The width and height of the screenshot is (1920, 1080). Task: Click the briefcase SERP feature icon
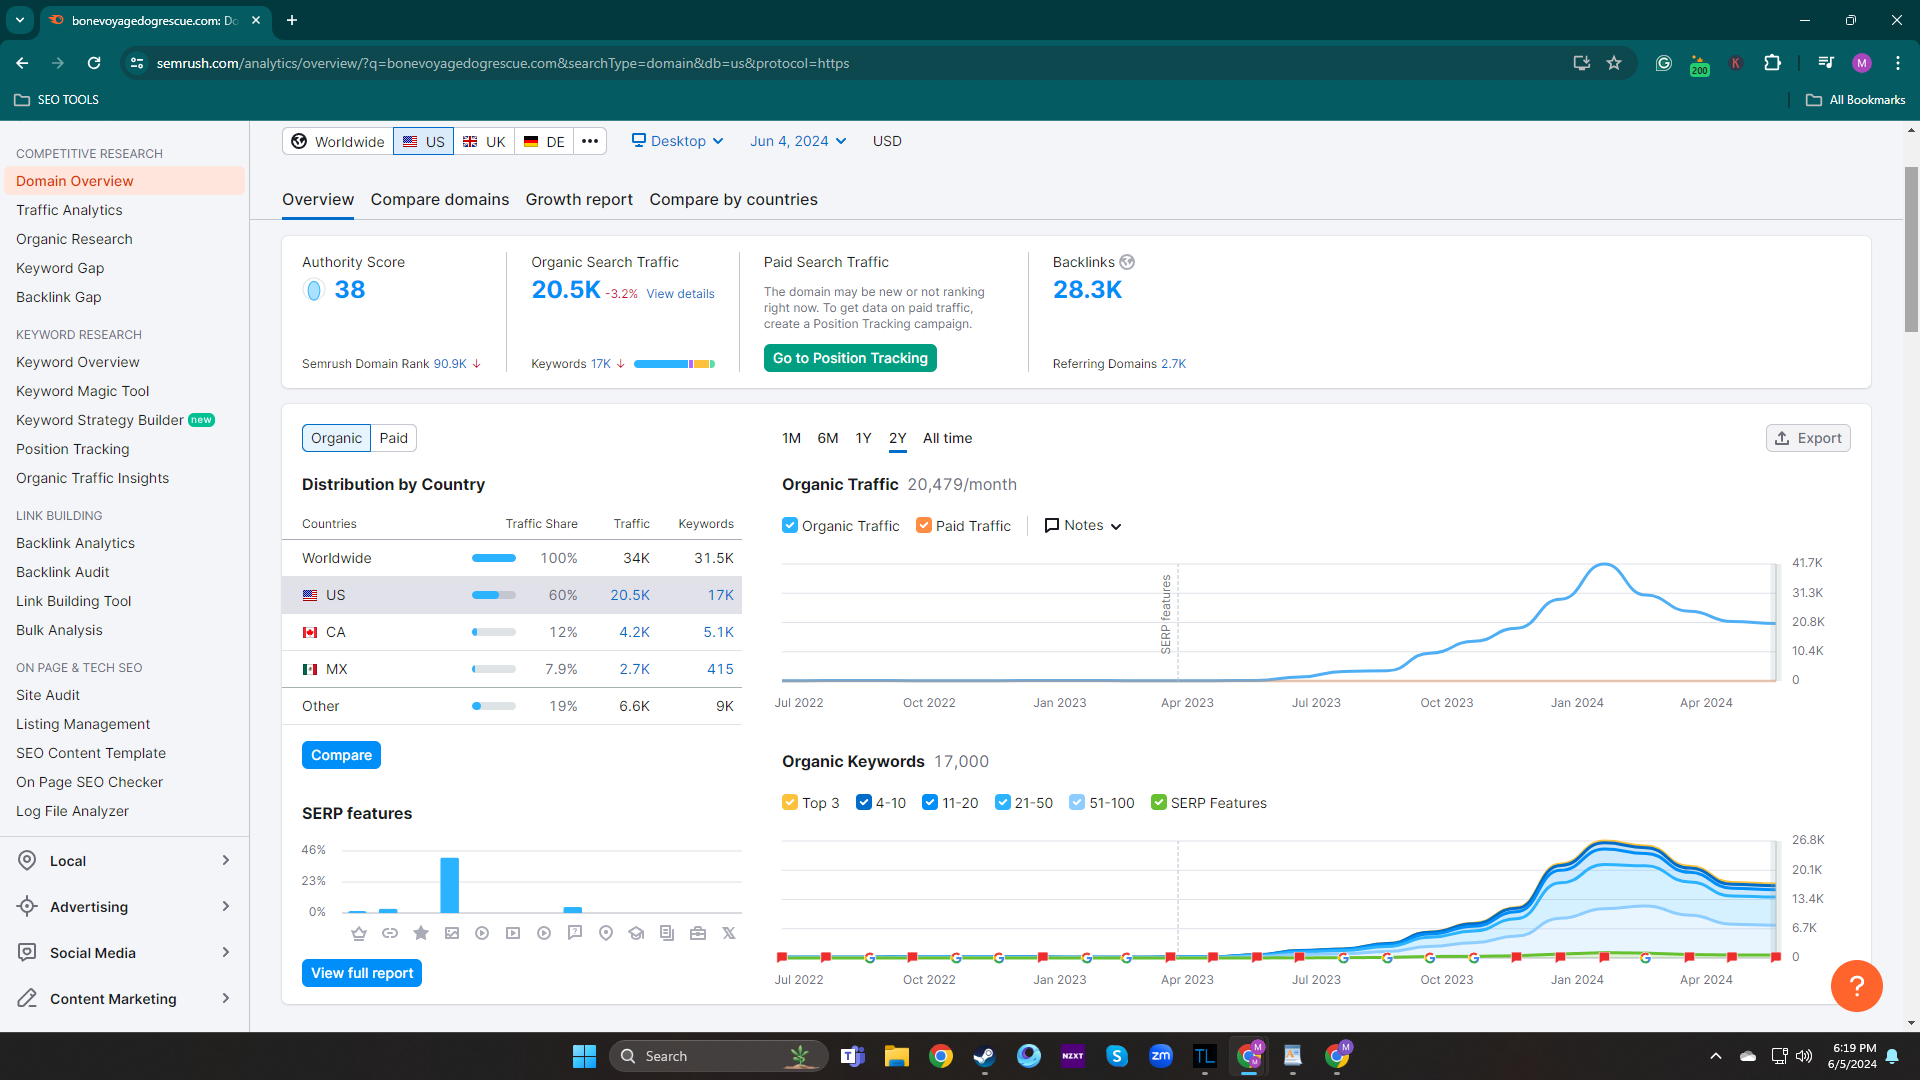pos(698,933)
